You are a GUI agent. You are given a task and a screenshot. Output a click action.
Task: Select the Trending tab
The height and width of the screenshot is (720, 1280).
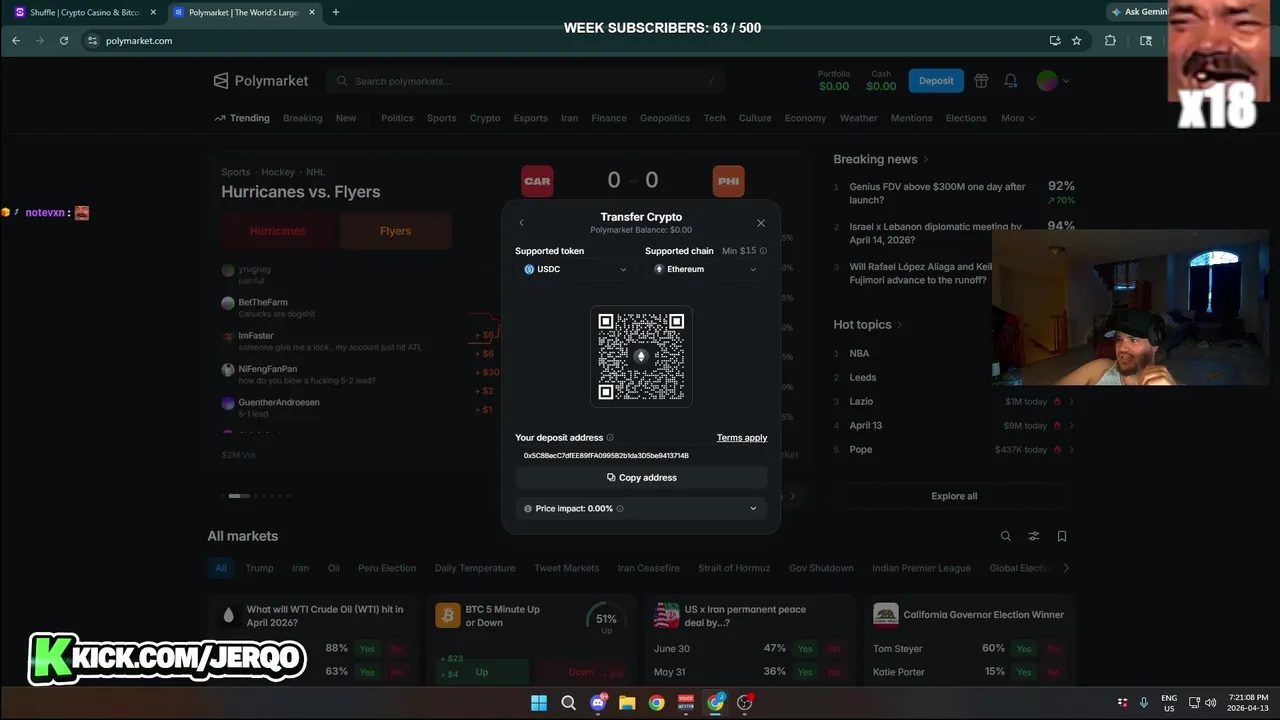(242, 118)
